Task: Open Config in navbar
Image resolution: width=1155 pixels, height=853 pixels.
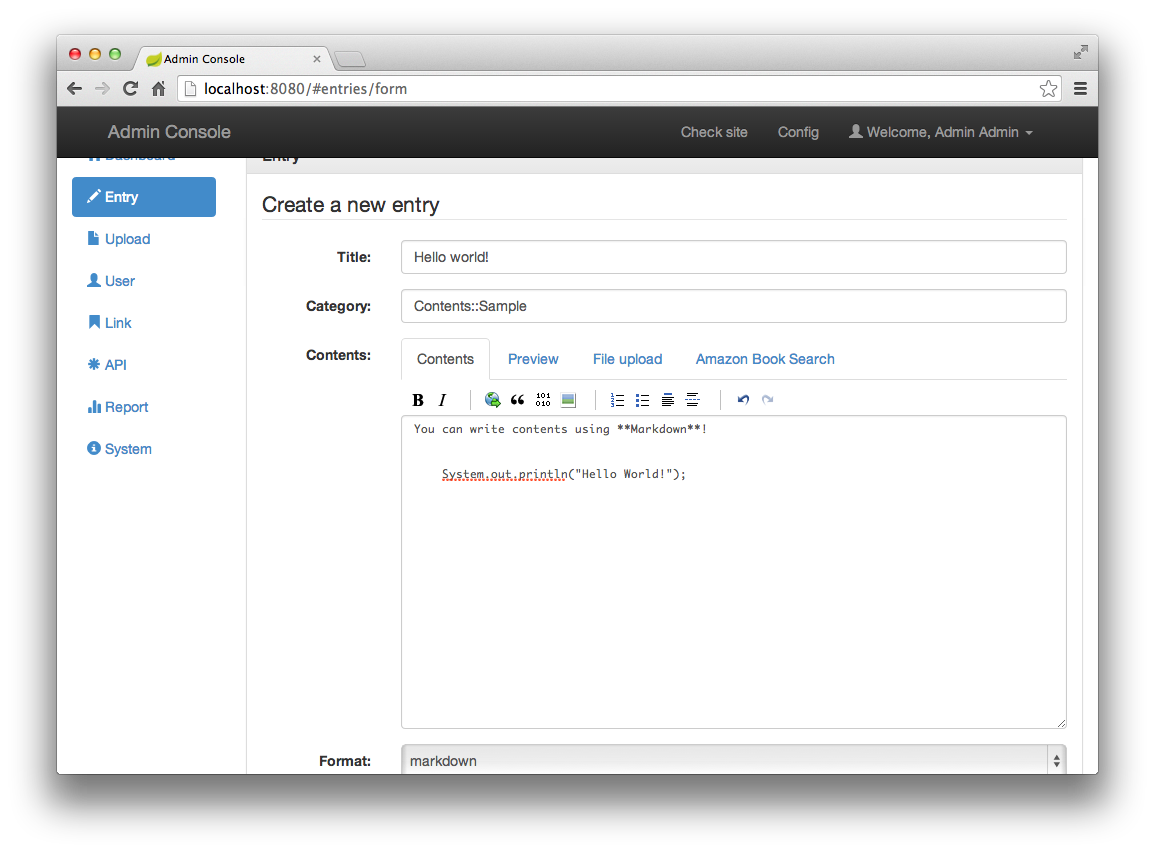Action: (798, 132)
